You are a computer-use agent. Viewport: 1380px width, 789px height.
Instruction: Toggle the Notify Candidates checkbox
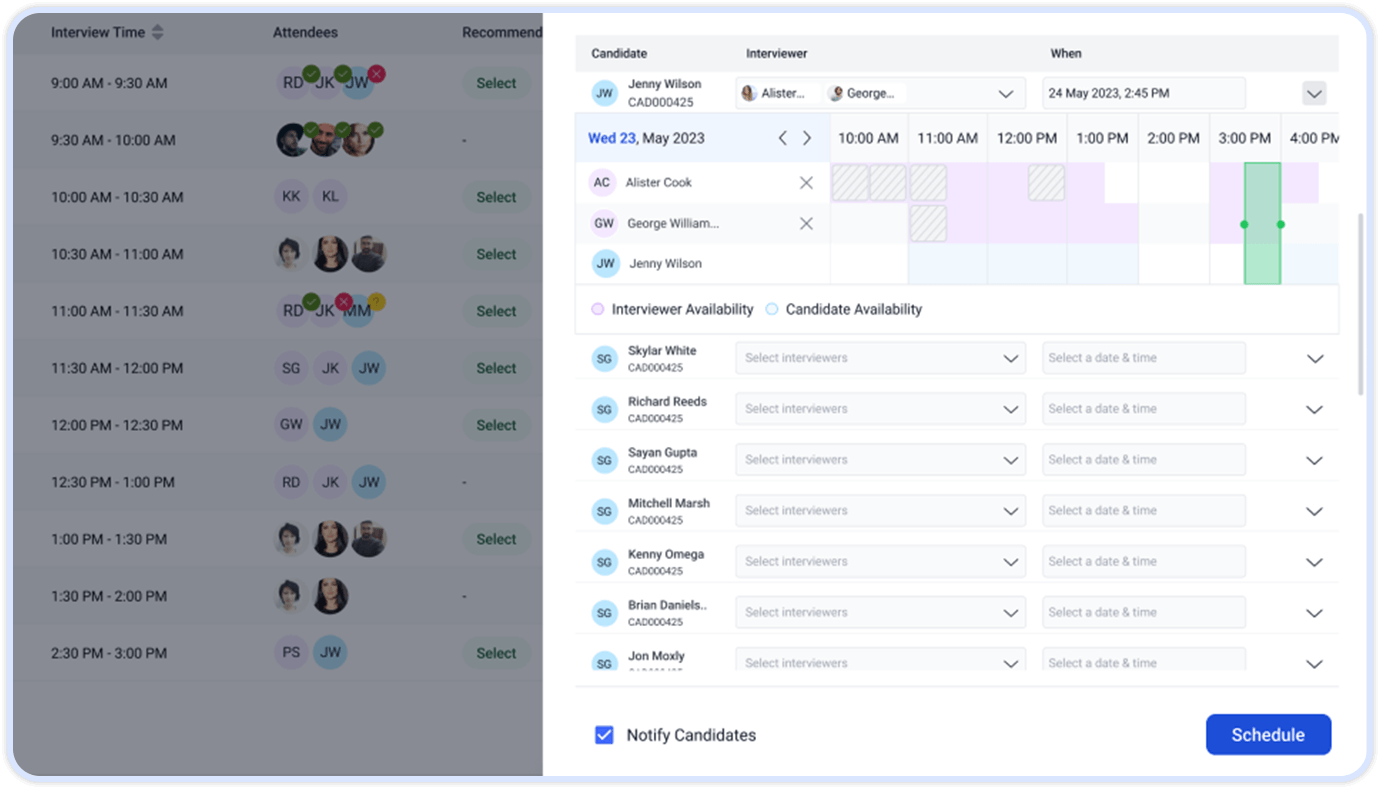click(604, 735)
